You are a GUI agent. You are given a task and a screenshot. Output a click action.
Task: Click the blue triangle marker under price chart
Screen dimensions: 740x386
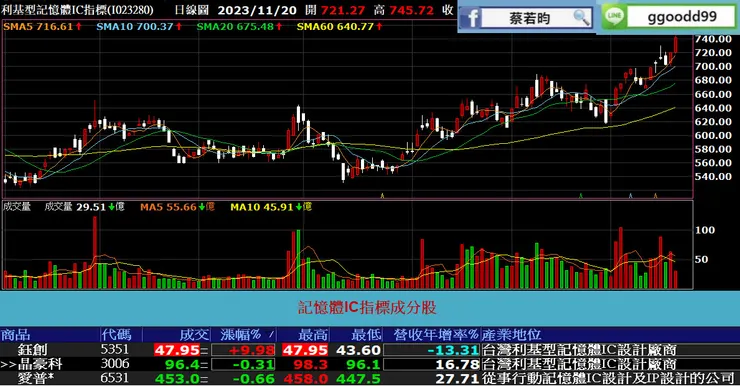tap(631, 195)
